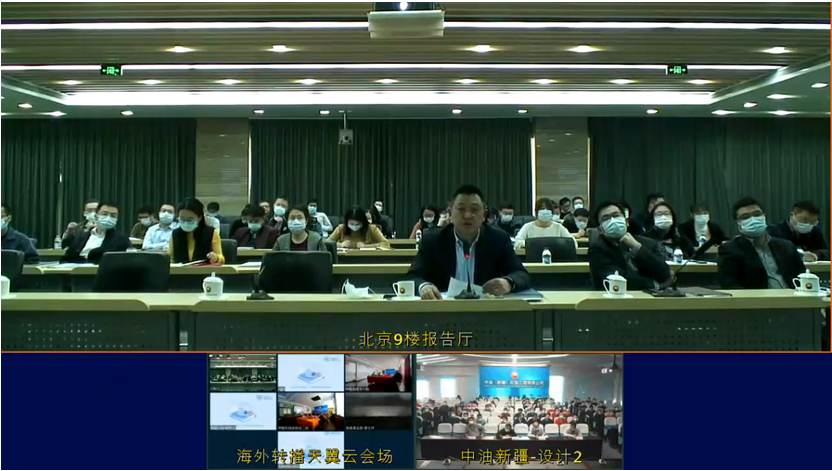Select top-left tile in the mosaic thumbnail

click(242, 372)
